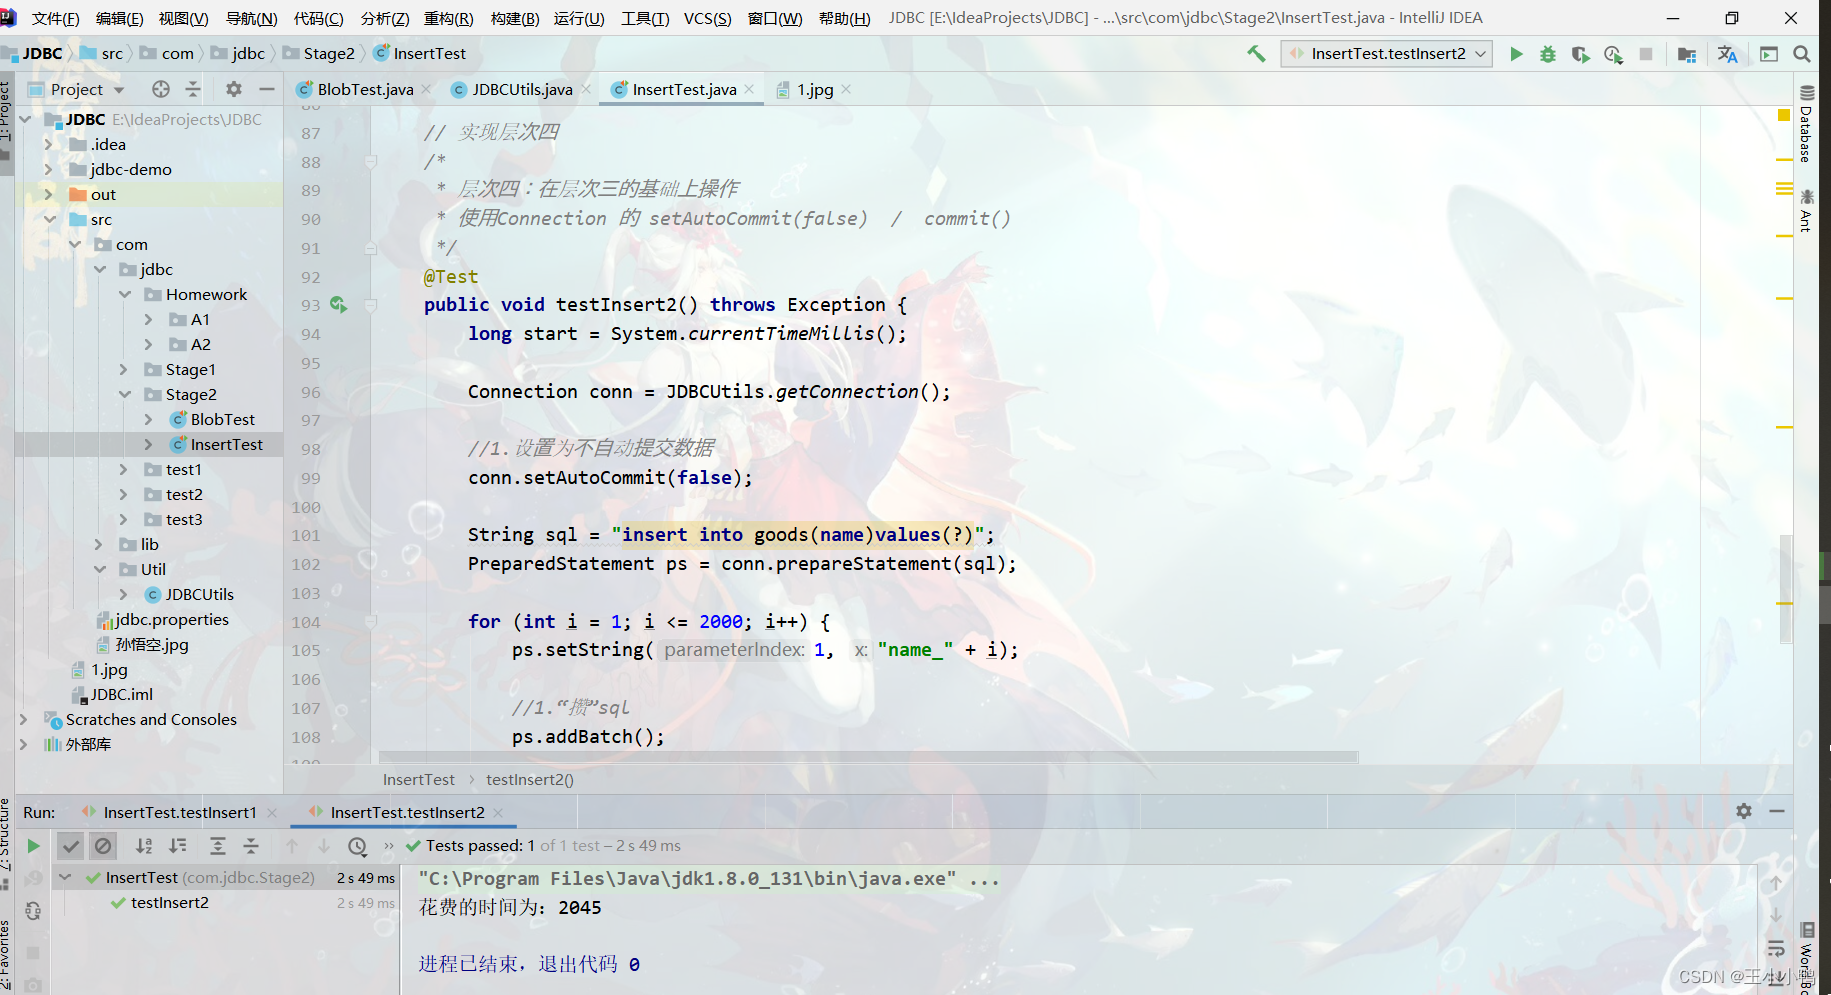Click the 2: Favorites side tab
This screenshot has height=995, width=1831.
[x=6, y=955]
